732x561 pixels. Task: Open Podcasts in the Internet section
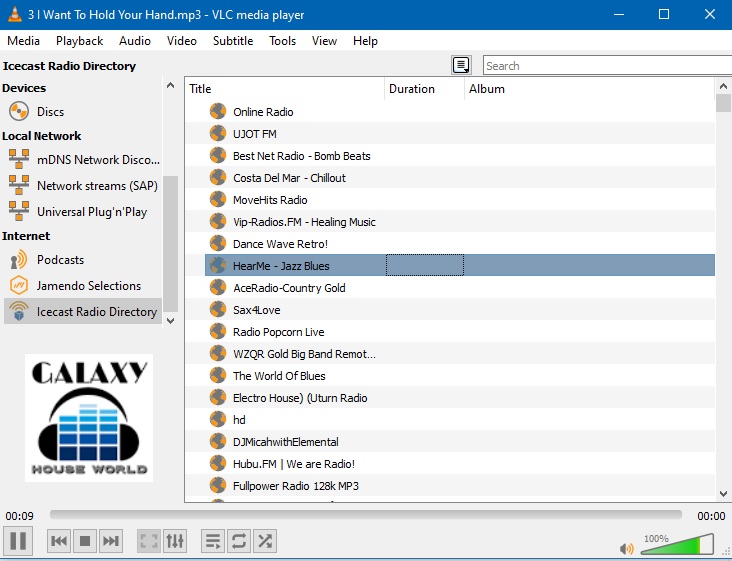60,260
